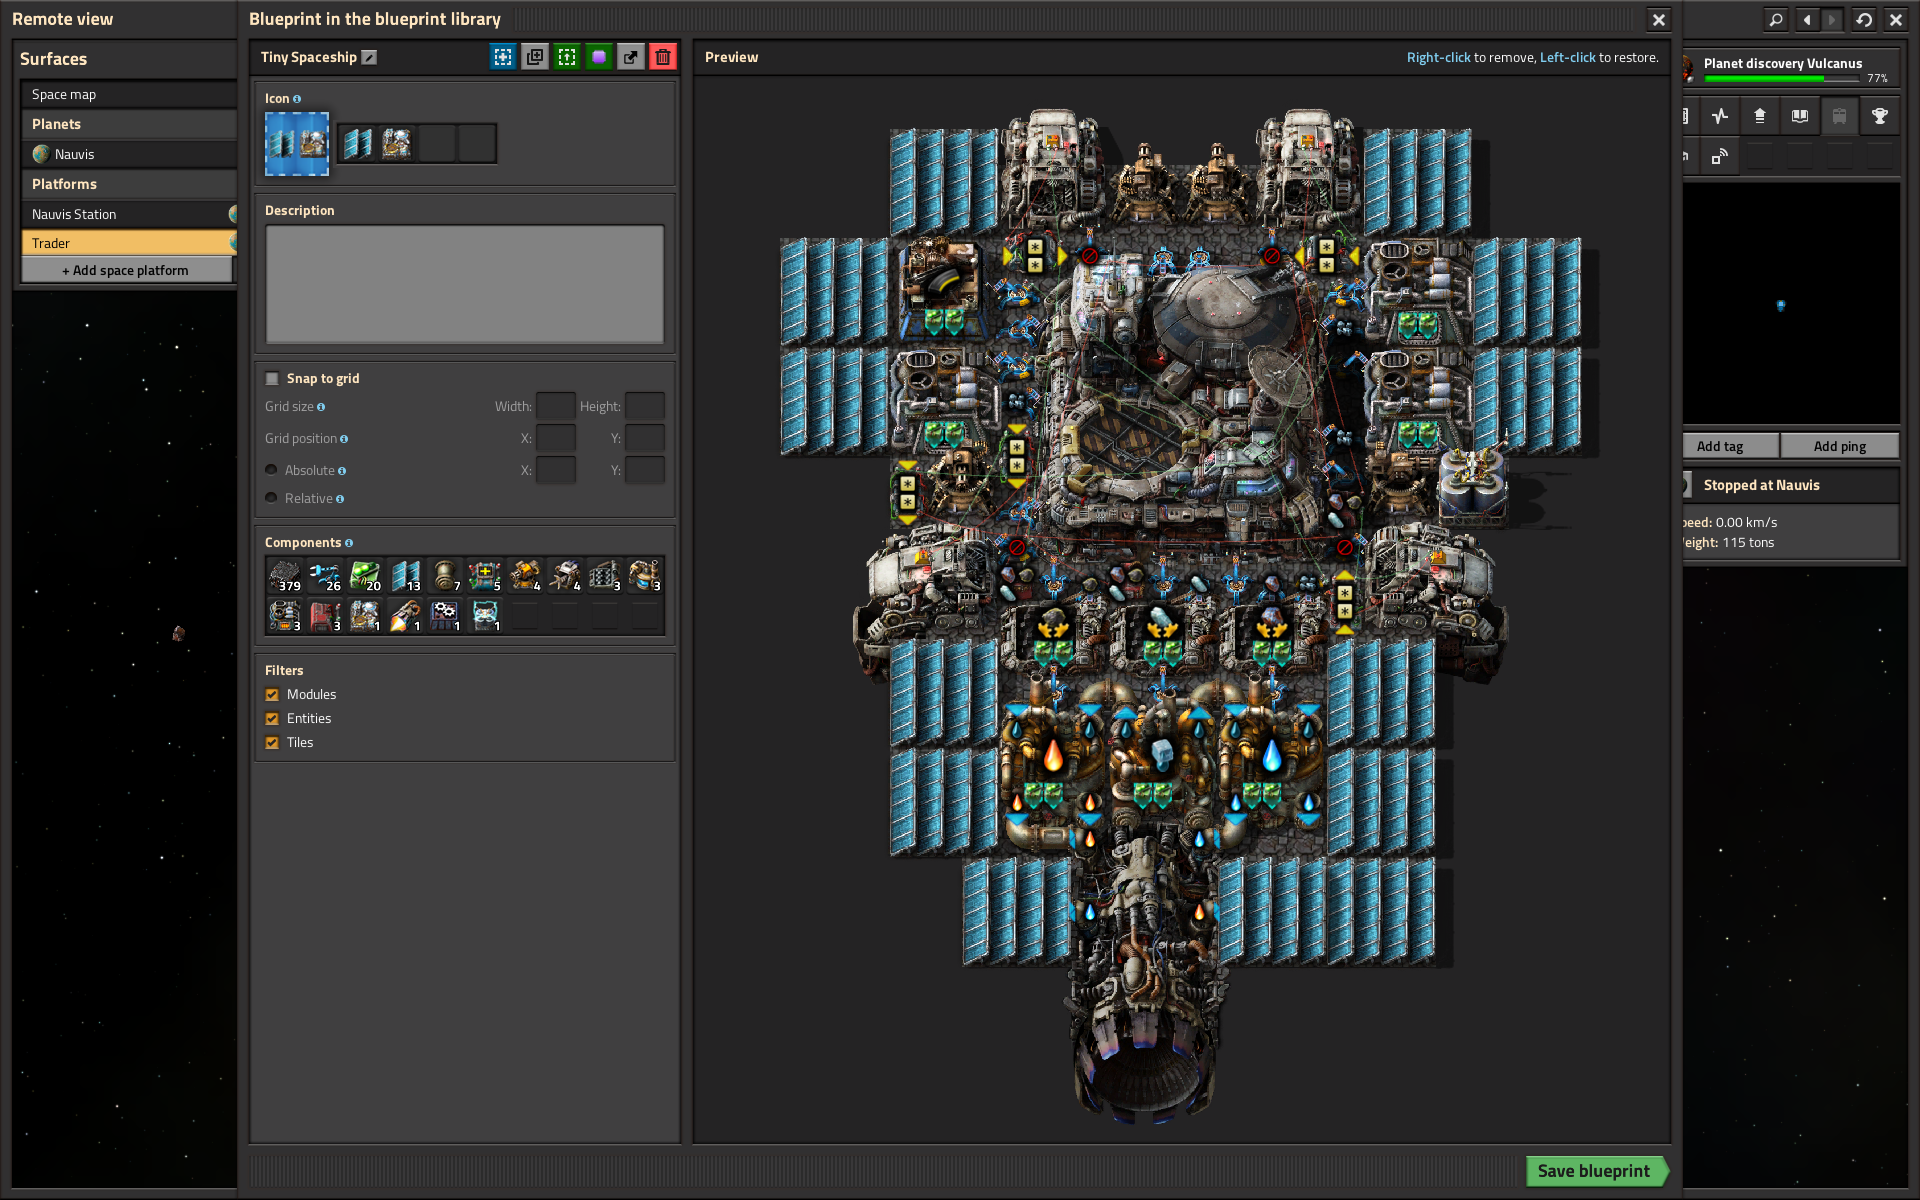Click the Absolute X input field
Viewport: 1920px width, 1200px height.
pyautogui.click(x=555, y=470)
